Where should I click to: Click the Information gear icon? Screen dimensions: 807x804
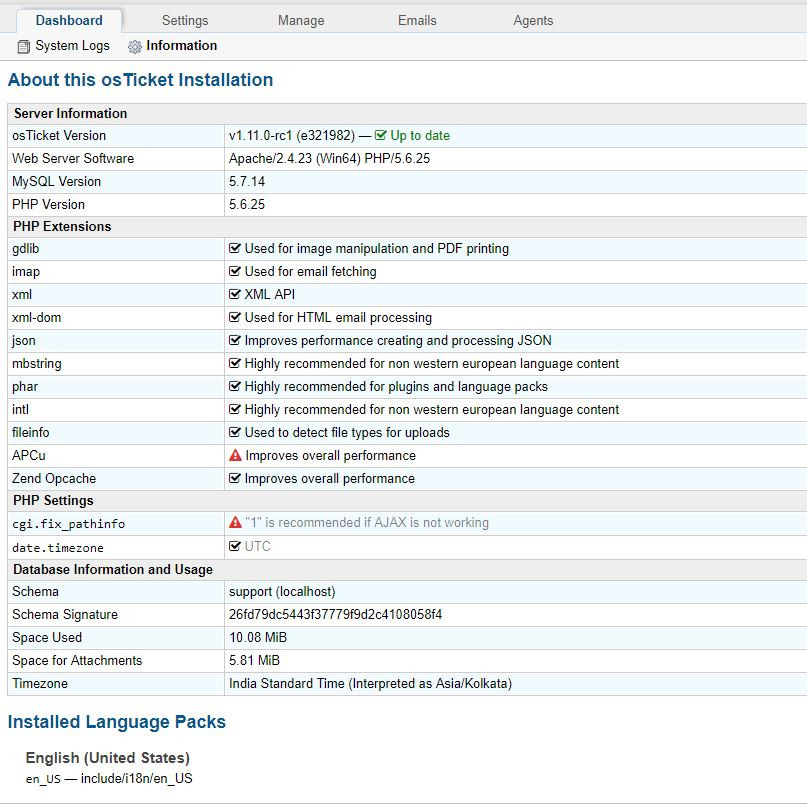point(135,47)
